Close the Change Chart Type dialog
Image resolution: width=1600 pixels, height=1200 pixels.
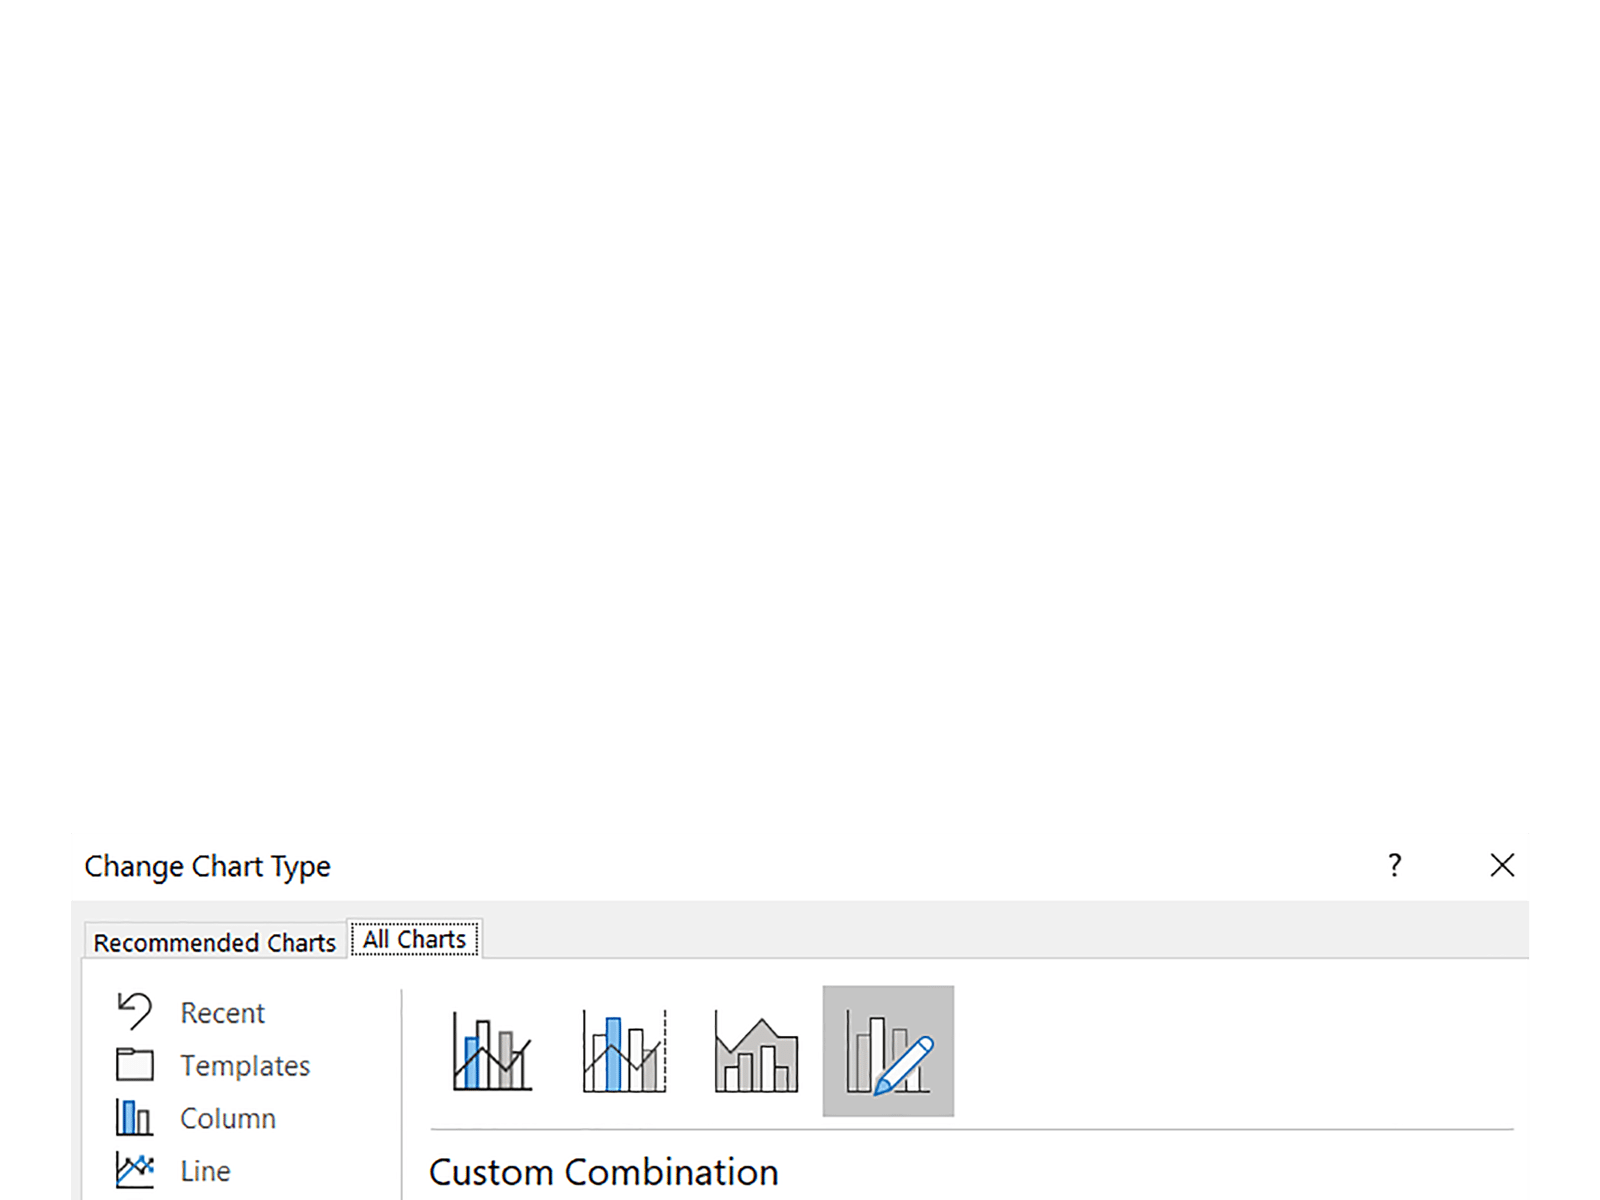click(x=1501, y=865)
